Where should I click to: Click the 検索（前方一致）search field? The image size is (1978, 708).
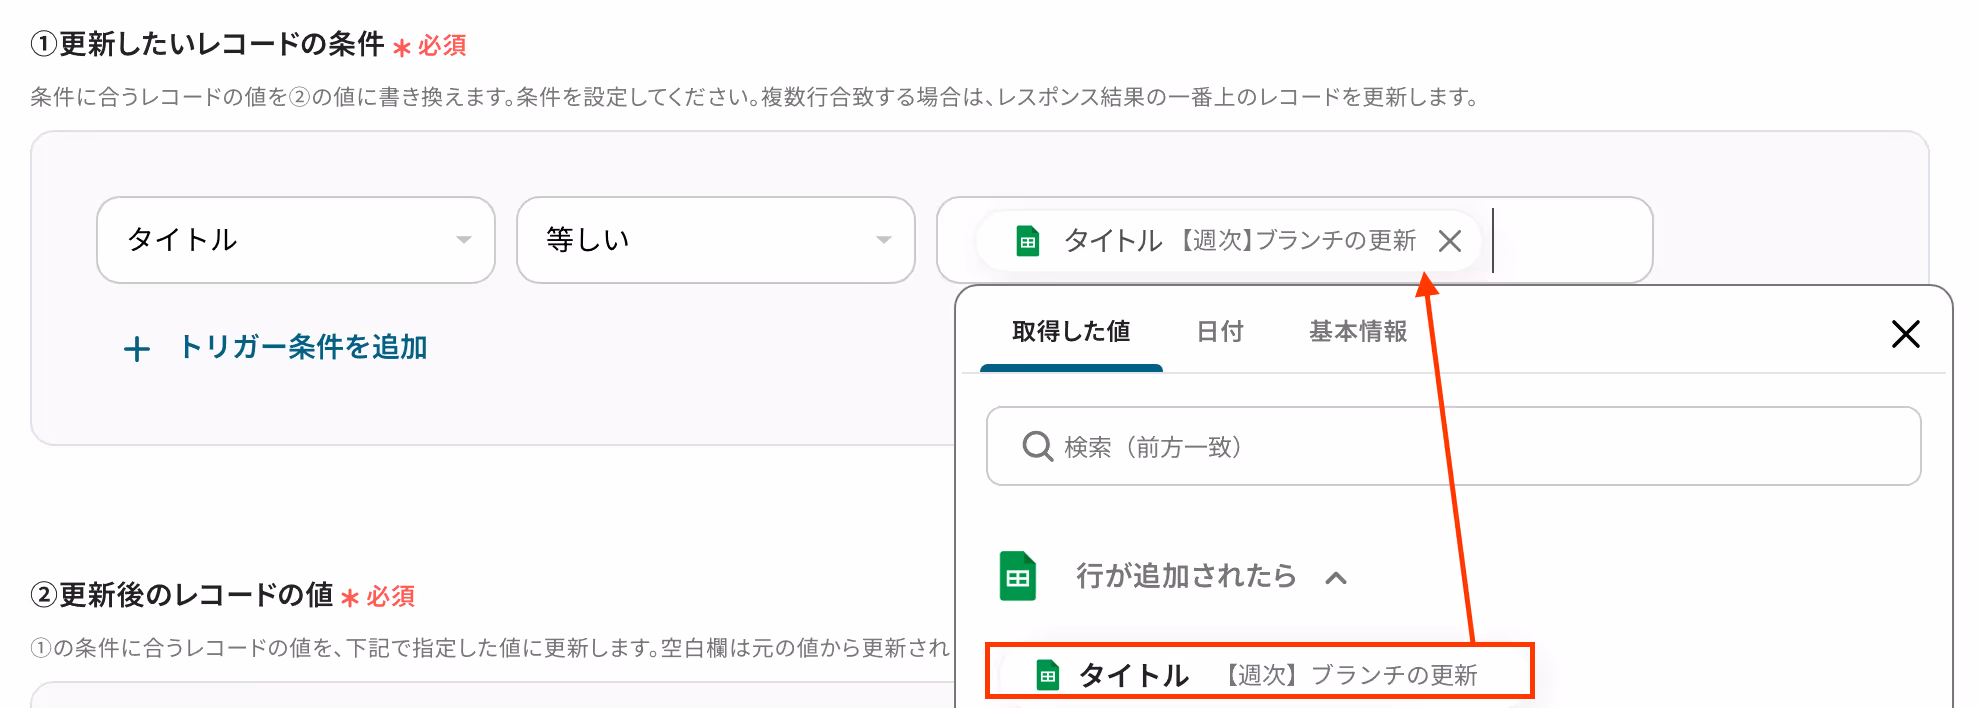pyautogui.click(x=1453, y=446)
